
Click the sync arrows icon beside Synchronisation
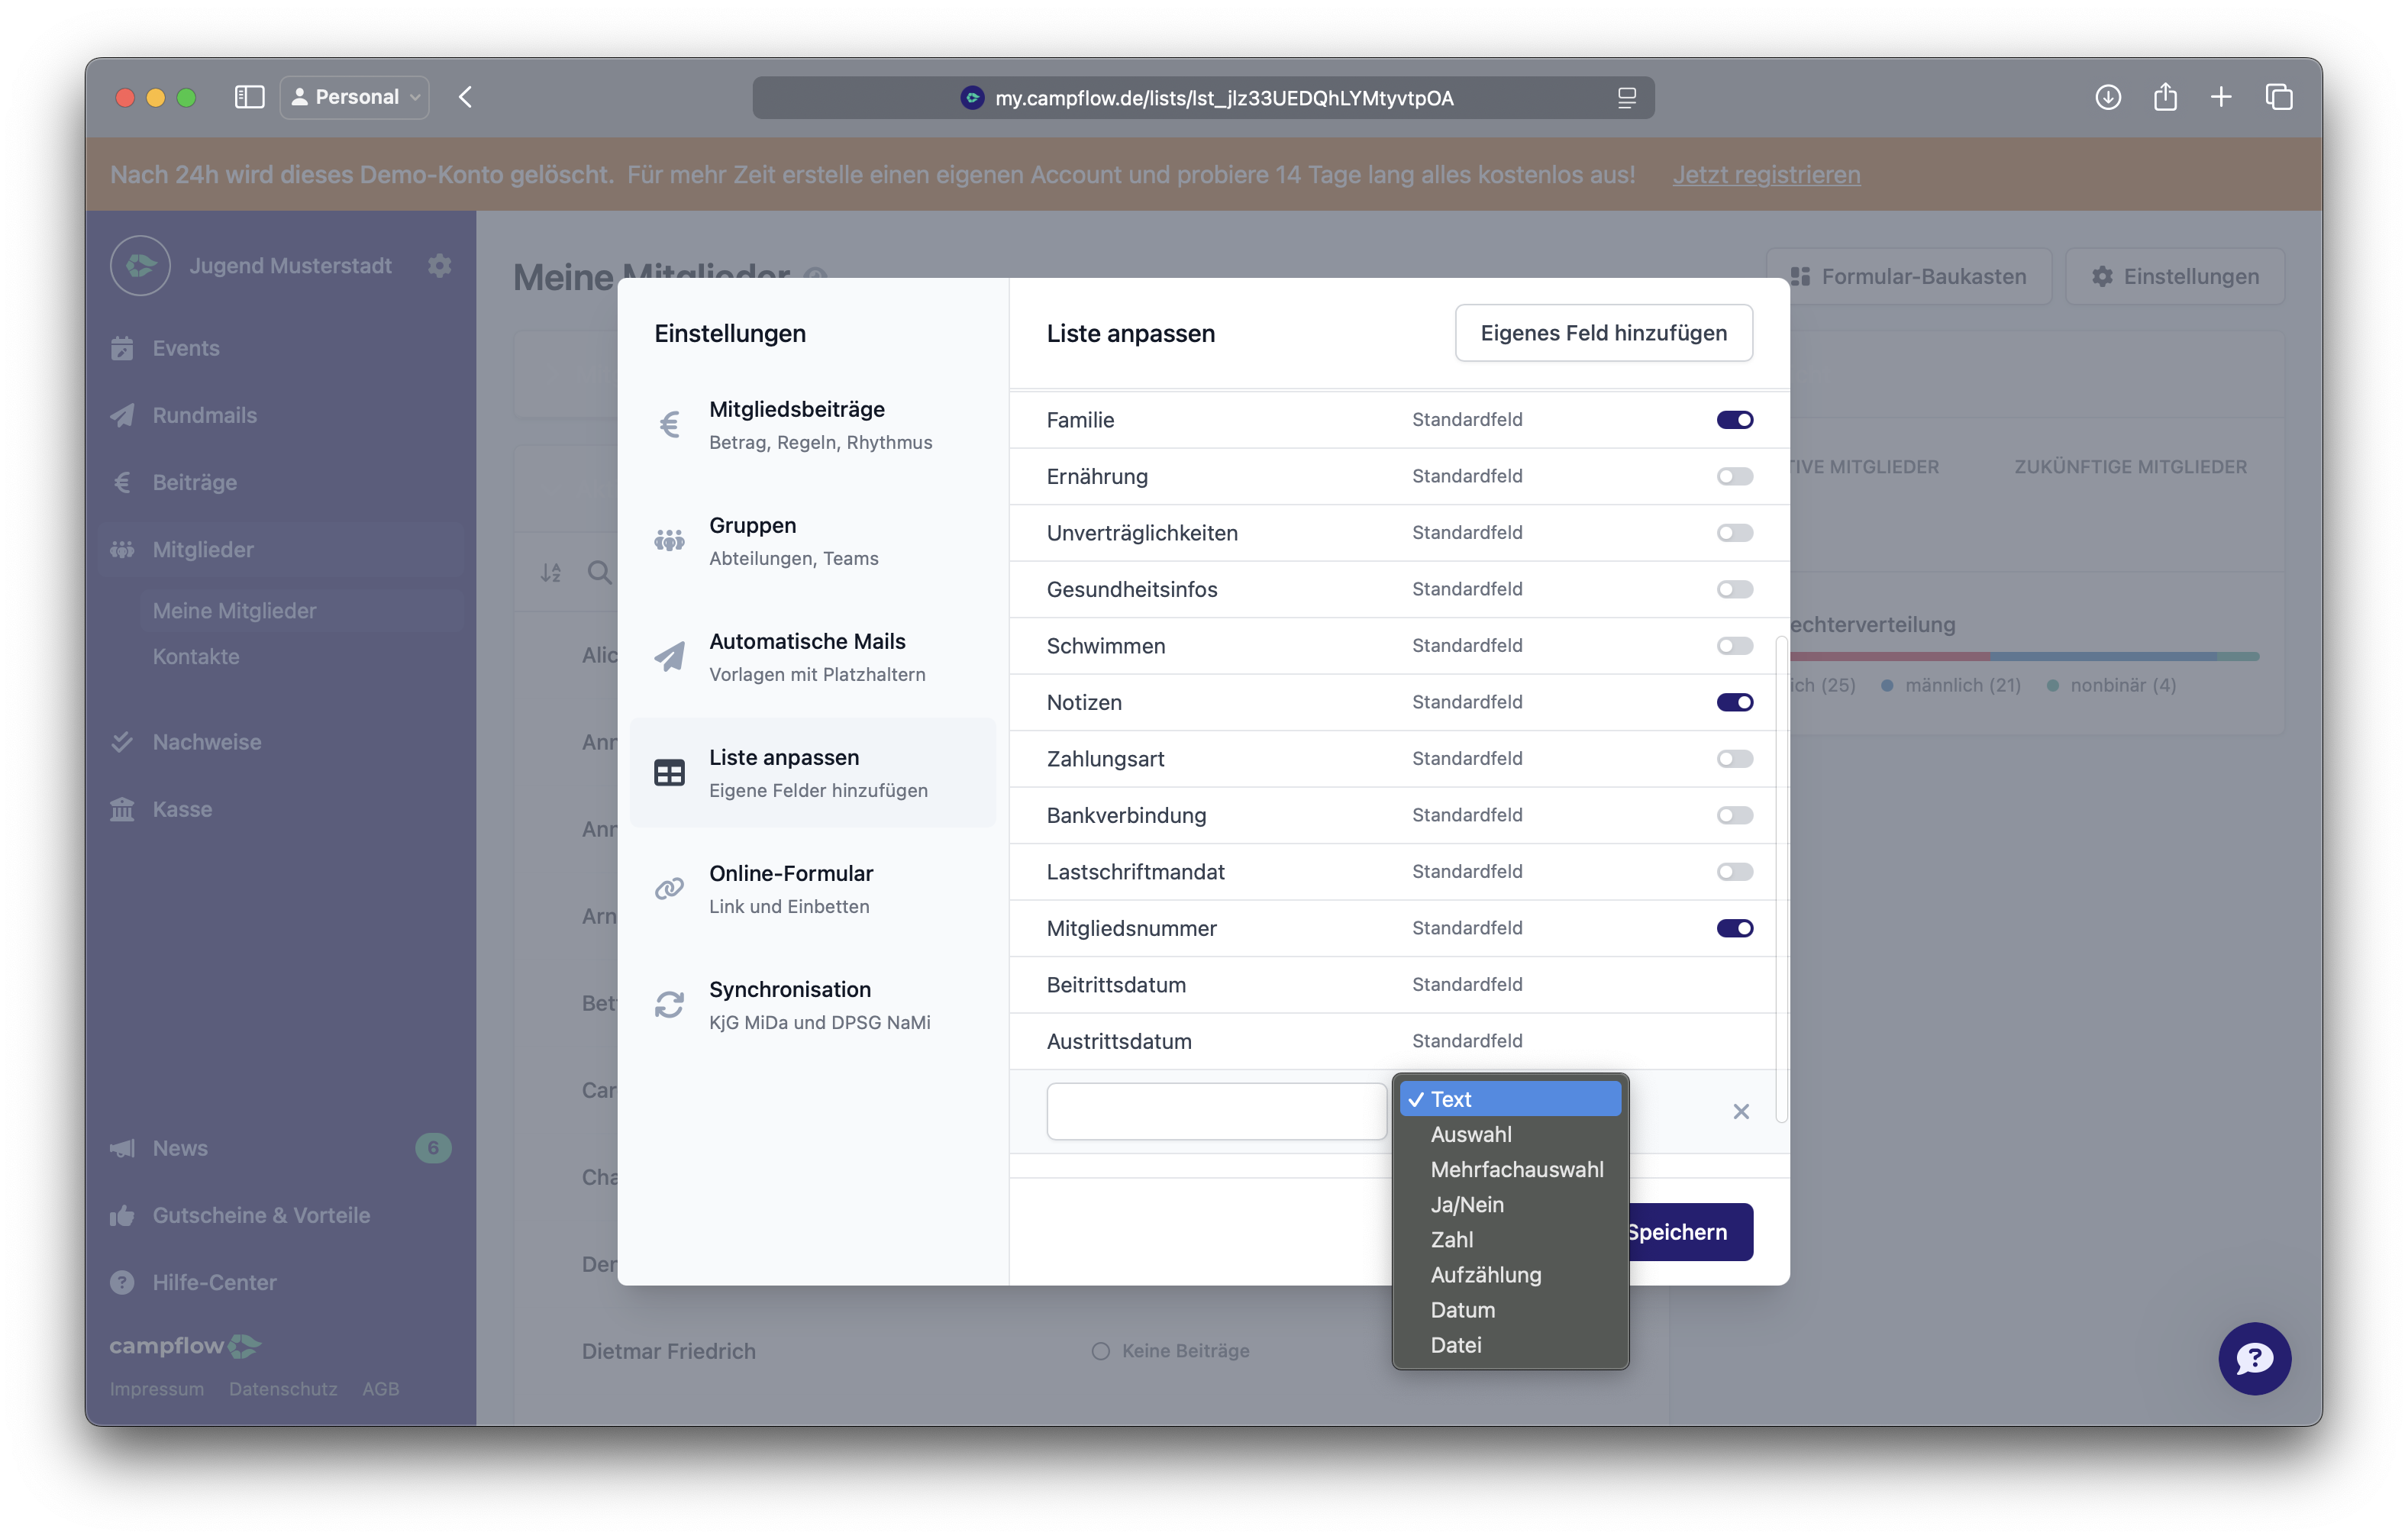pos(669,1005)
